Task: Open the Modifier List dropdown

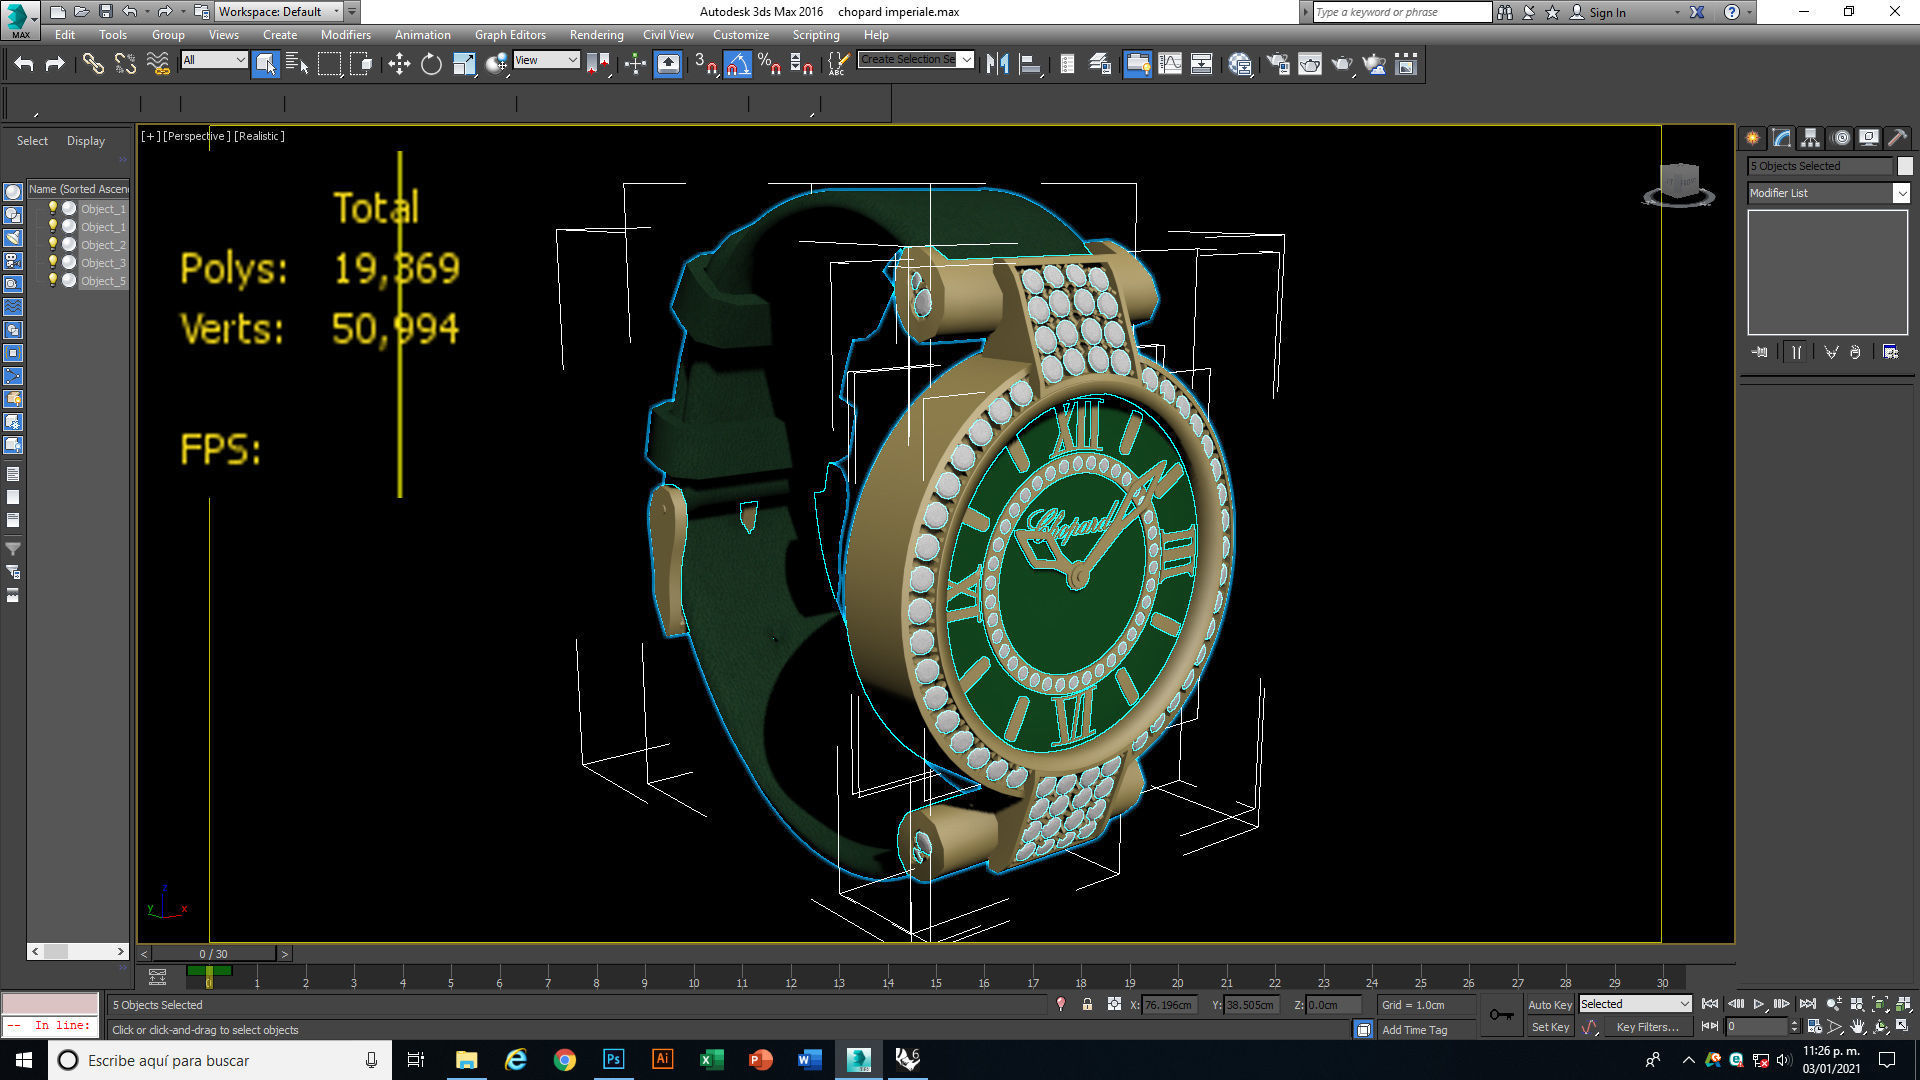Action: coord(1828,193)
